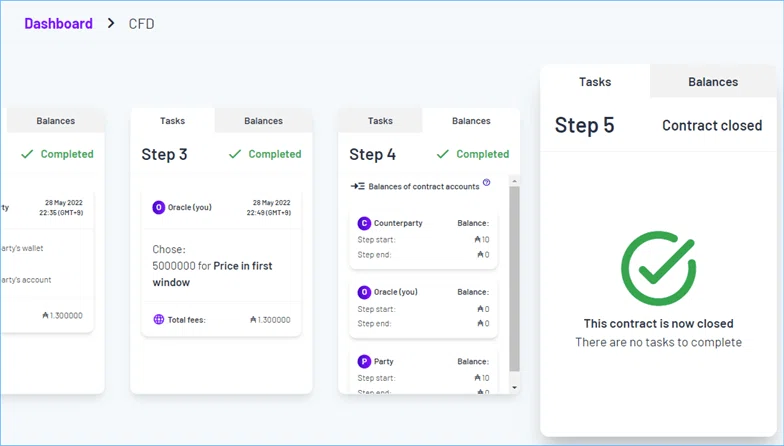784x446 pixels.
Task: Click Party Step start balance 10
Action: click(482, 378)
